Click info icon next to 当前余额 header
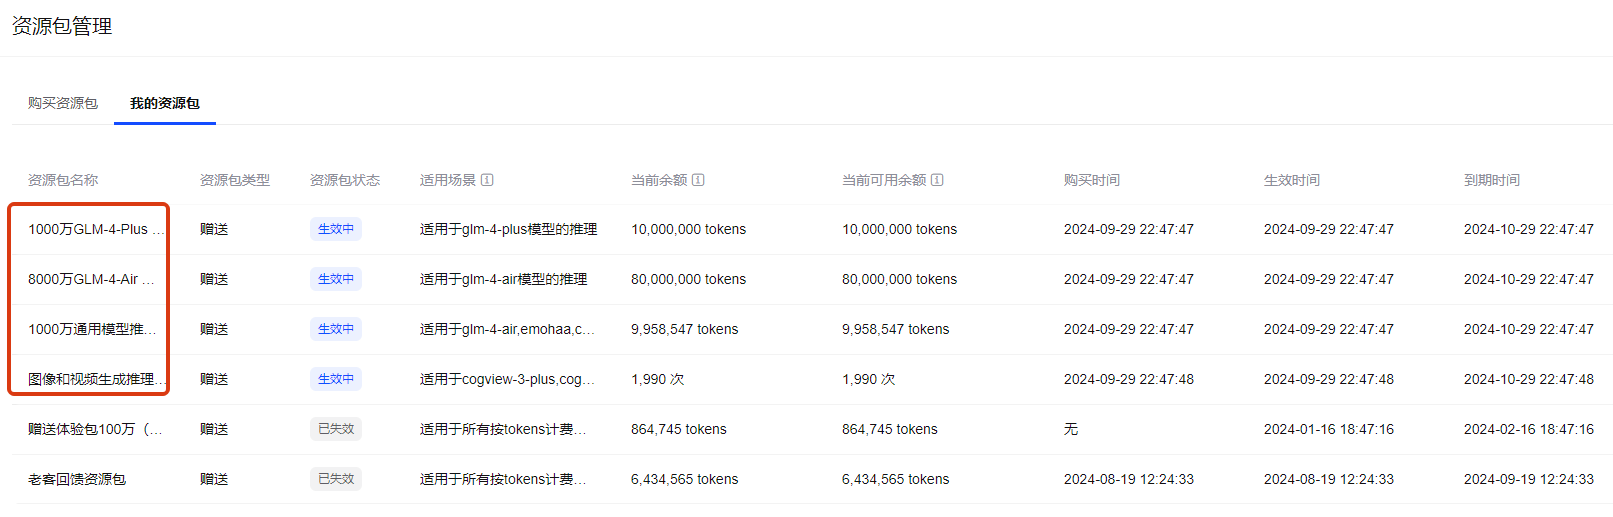Image resolution: width=1613 pixels, height=517 pixels. click(698, 180)
